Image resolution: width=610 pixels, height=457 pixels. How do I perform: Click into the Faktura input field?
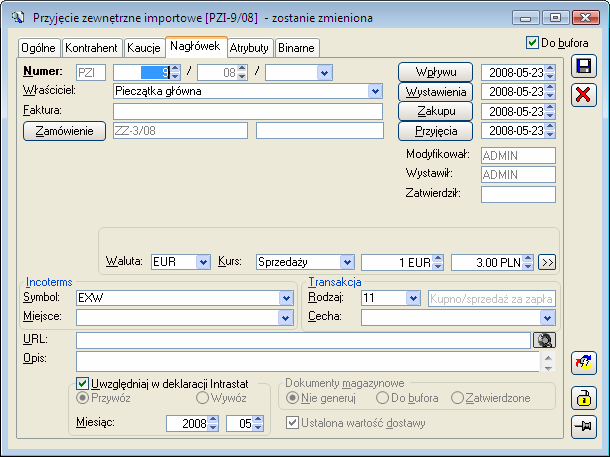pos(248,111)
